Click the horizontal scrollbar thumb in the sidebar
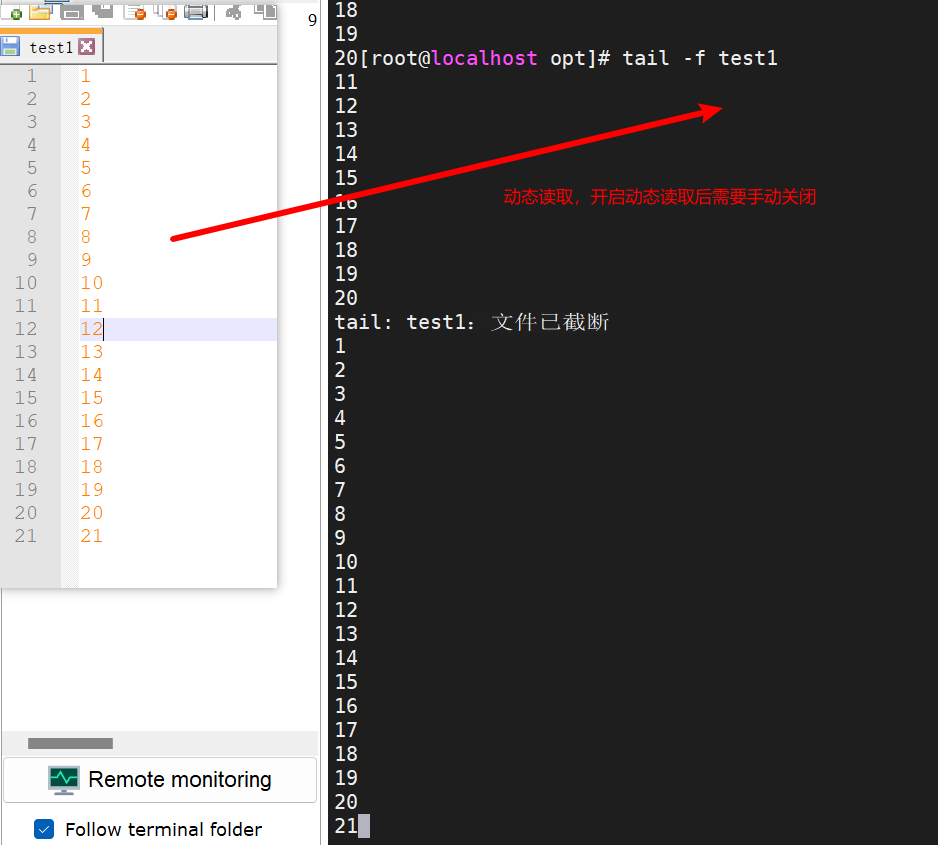Image resolution: width=938 pixels, height=845 pixels. click(x=69, y=743)
